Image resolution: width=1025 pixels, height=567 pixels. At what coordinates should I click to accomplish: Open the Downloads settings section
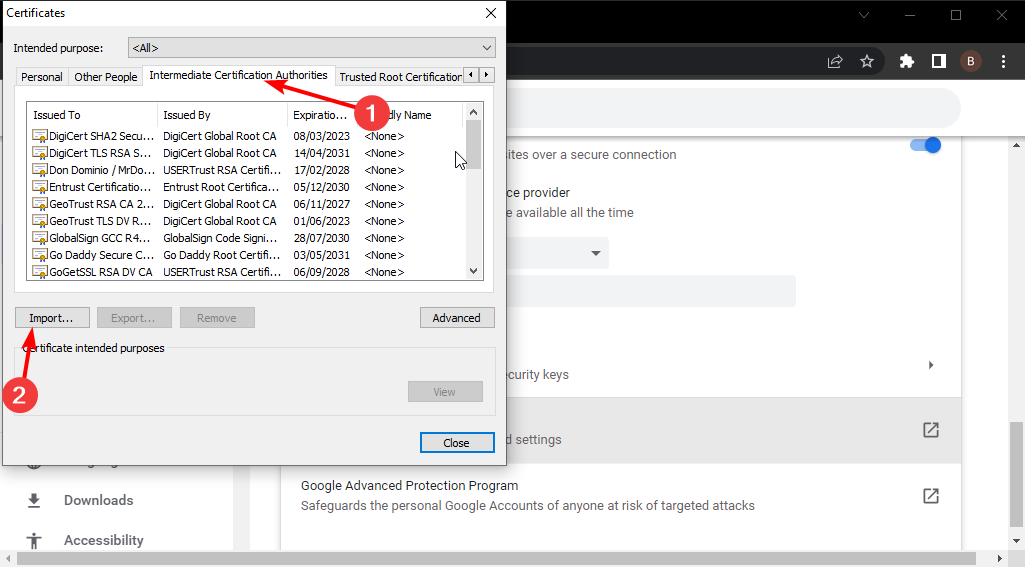98,500
